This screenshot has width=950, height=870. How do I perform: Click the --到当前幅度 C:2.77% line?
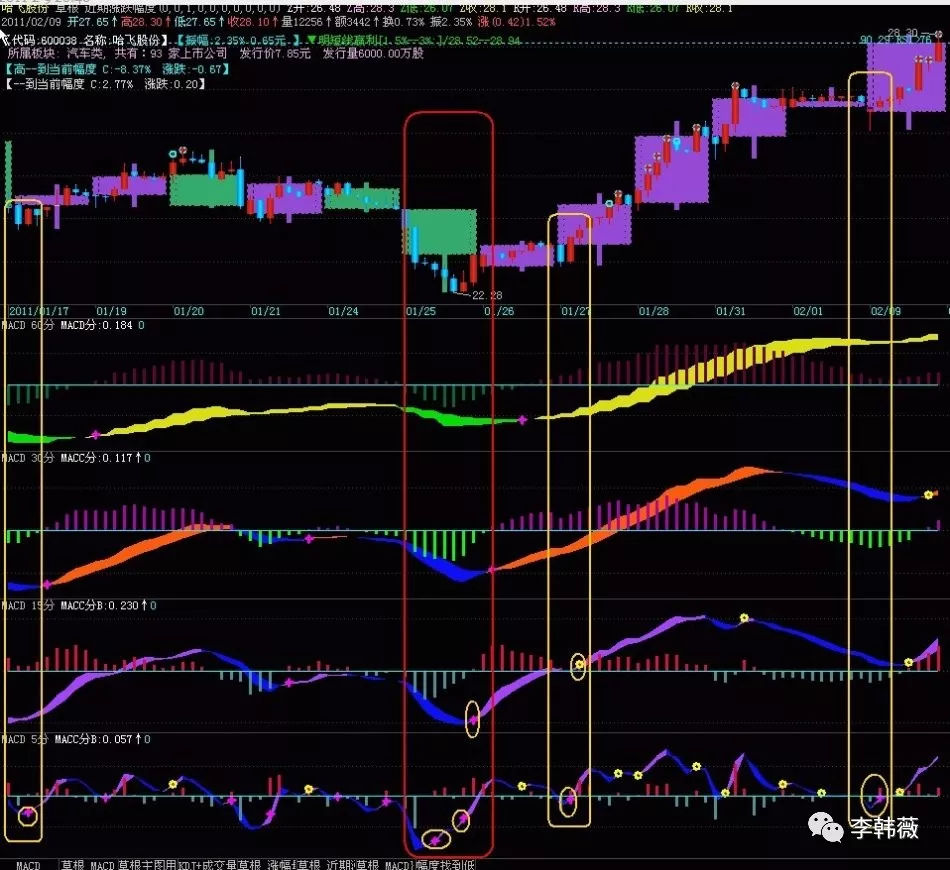point(105,84)
